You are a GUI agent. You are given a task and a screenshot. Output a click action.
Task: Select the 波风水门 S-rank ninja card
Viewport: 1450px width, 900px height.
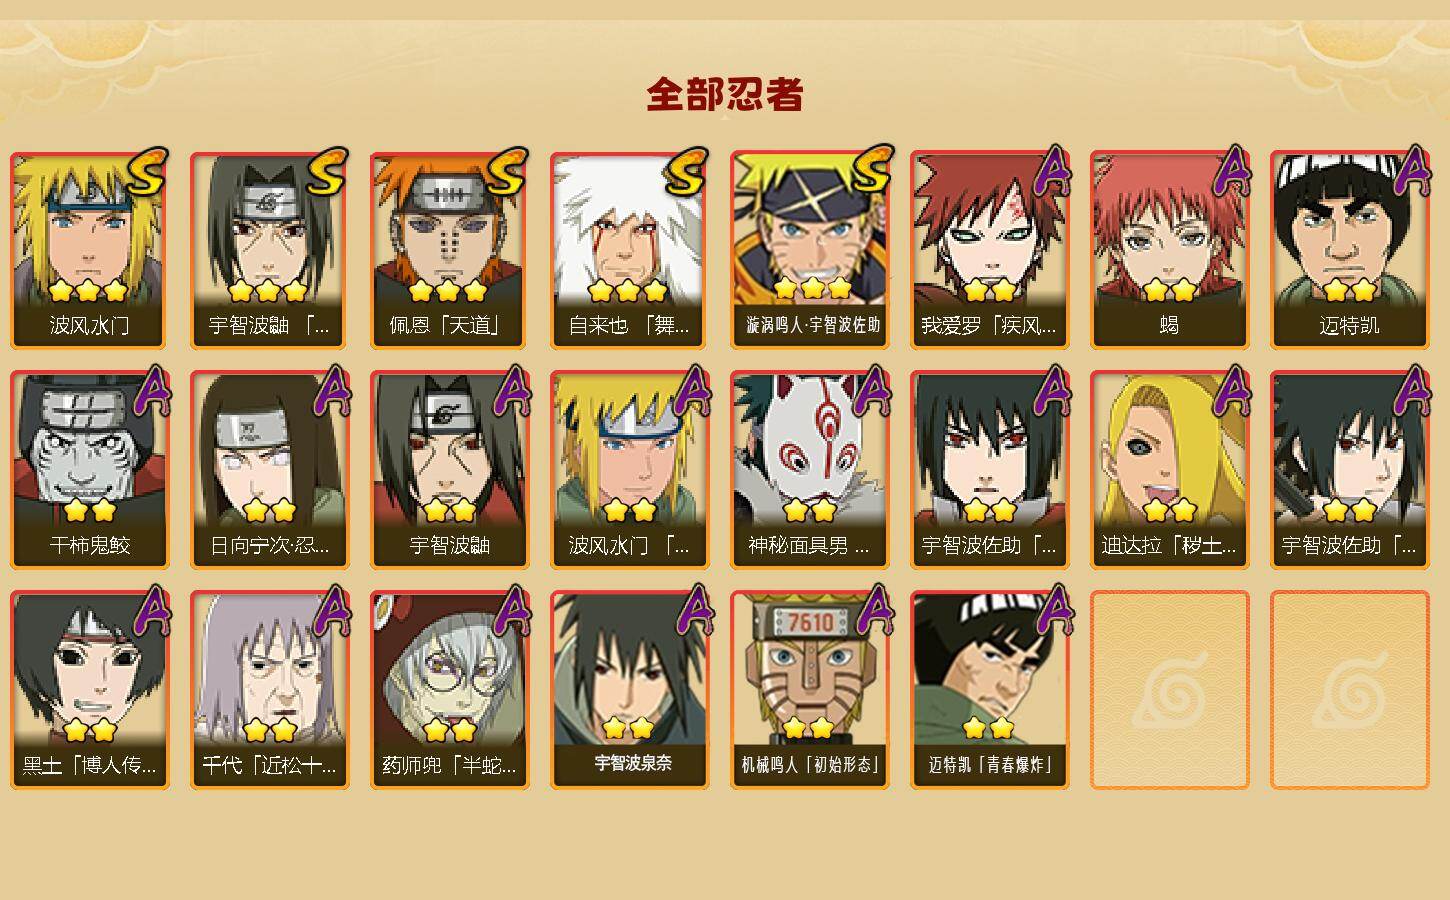point(90,250)
